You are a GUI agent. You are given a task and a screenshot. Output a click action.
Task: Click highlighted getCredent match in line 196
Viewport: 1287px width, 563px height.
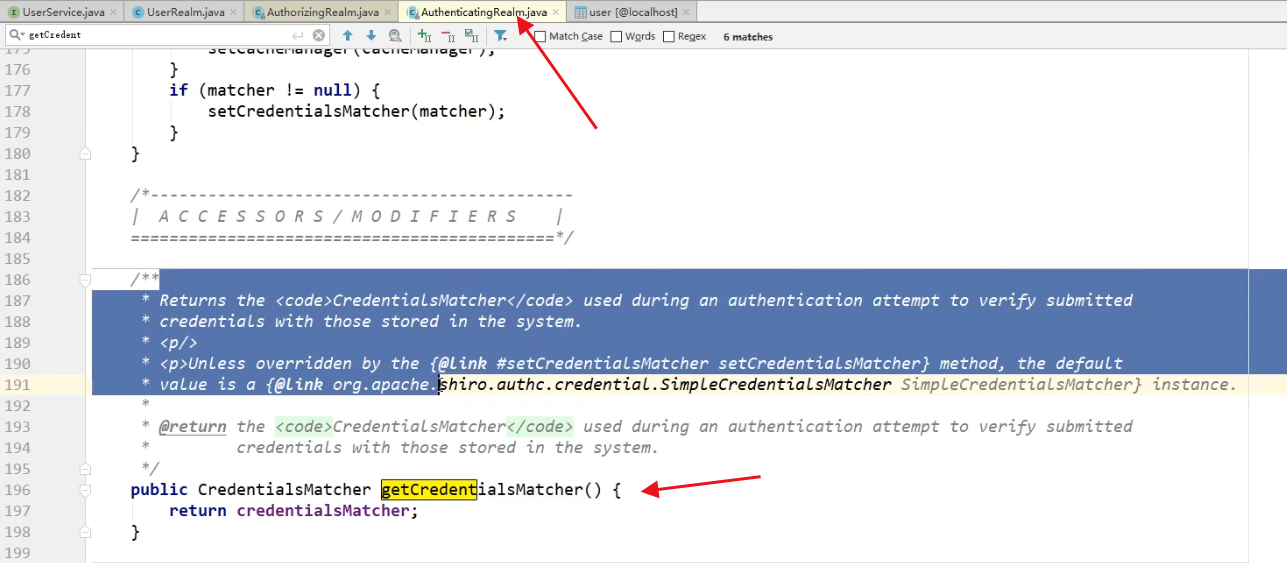tap(428, 490)
